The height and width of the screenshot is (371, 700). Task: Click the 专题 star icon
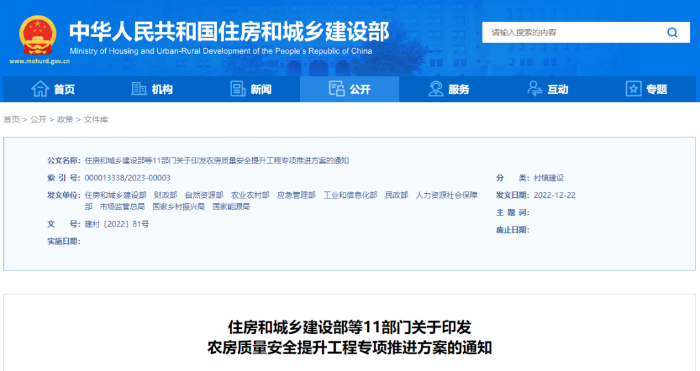click(633, 89)
